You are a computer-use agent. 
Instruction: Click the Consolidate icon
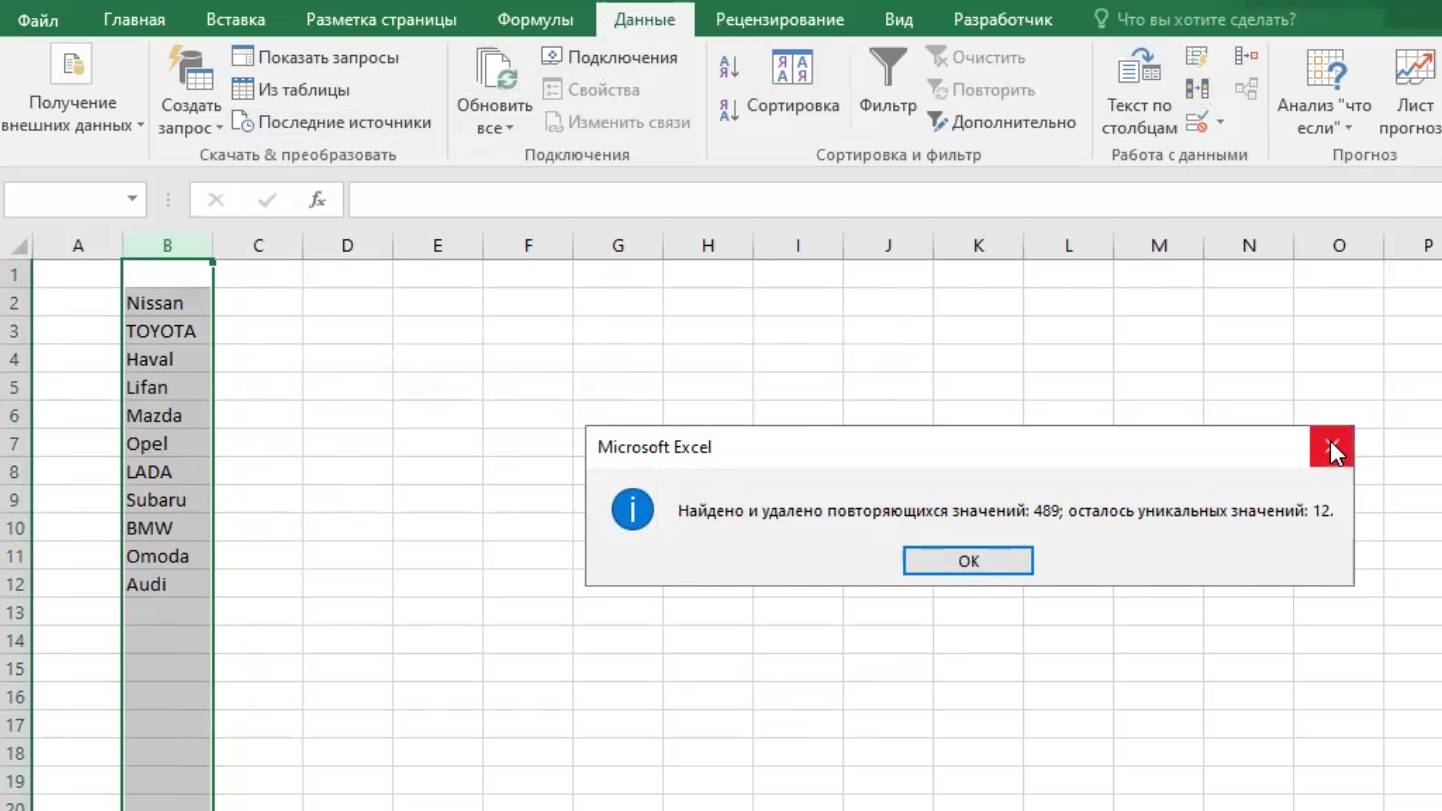pos(1246,56)
